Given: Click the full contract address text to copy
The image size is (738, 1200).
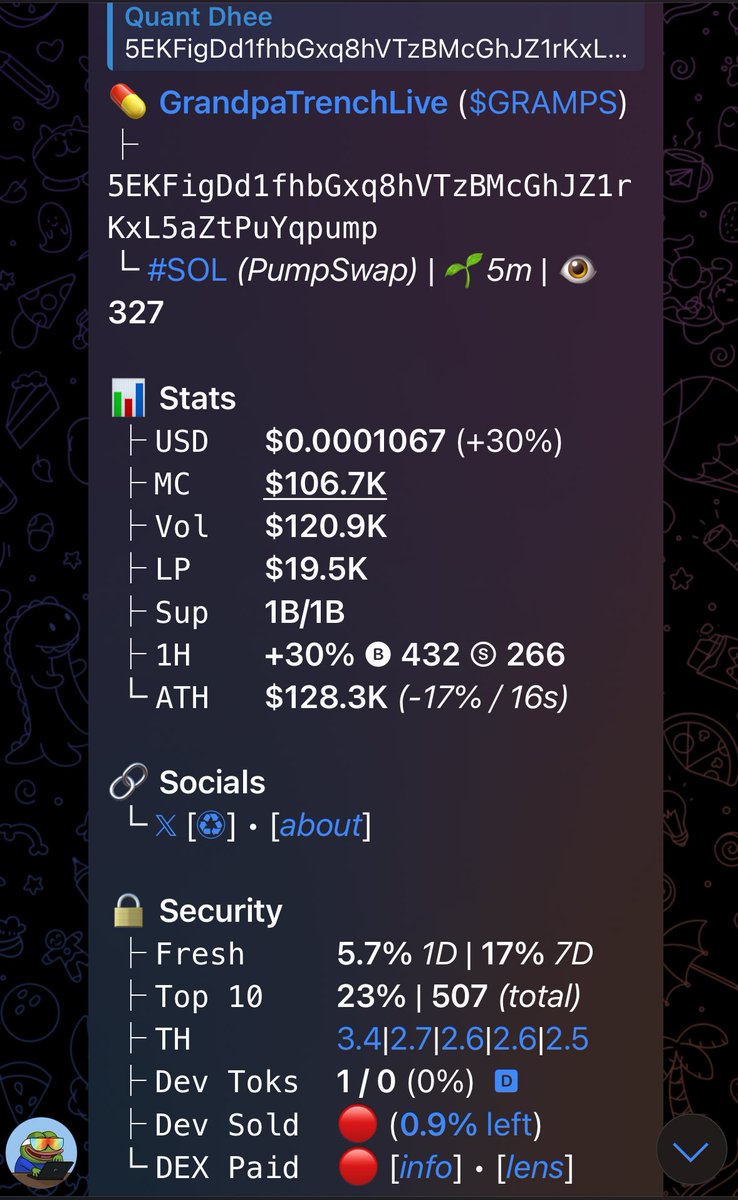Looking at the screenshot, I should tap(370, 207).
